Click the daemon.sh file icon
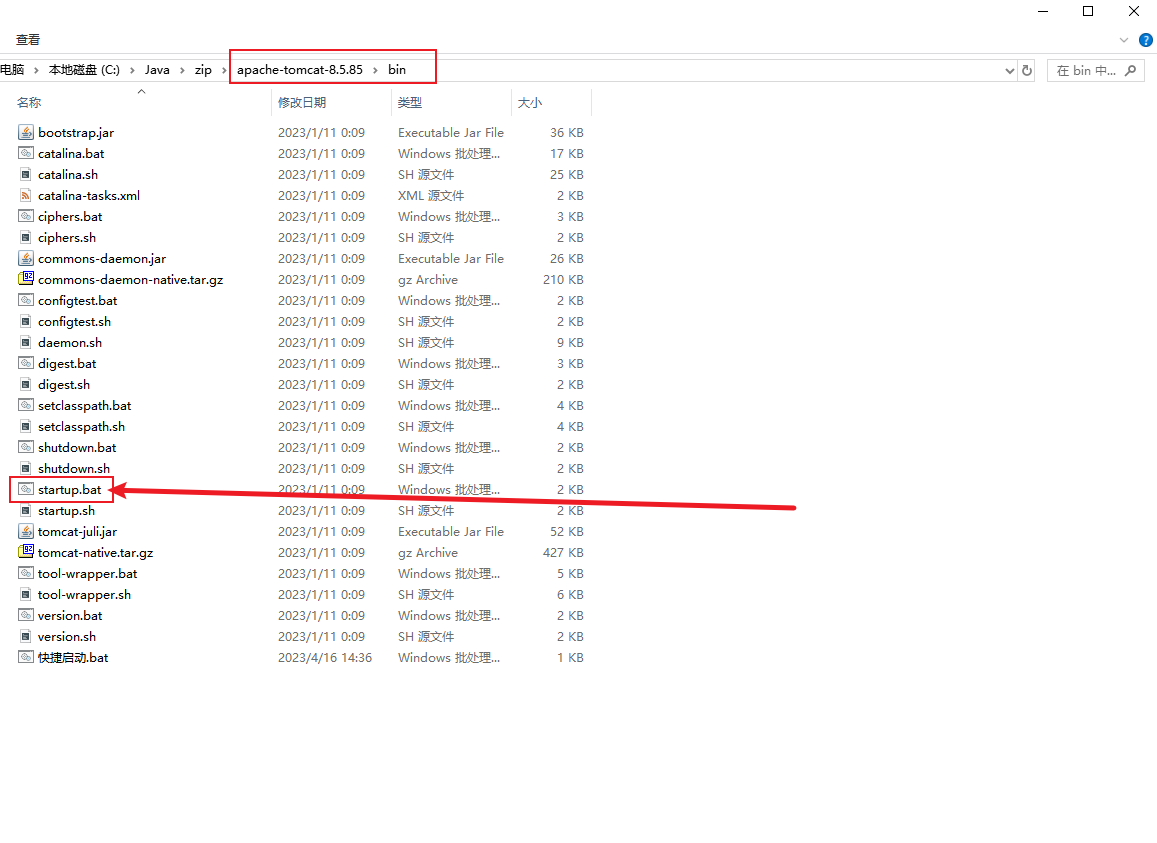 pos(26,343)
